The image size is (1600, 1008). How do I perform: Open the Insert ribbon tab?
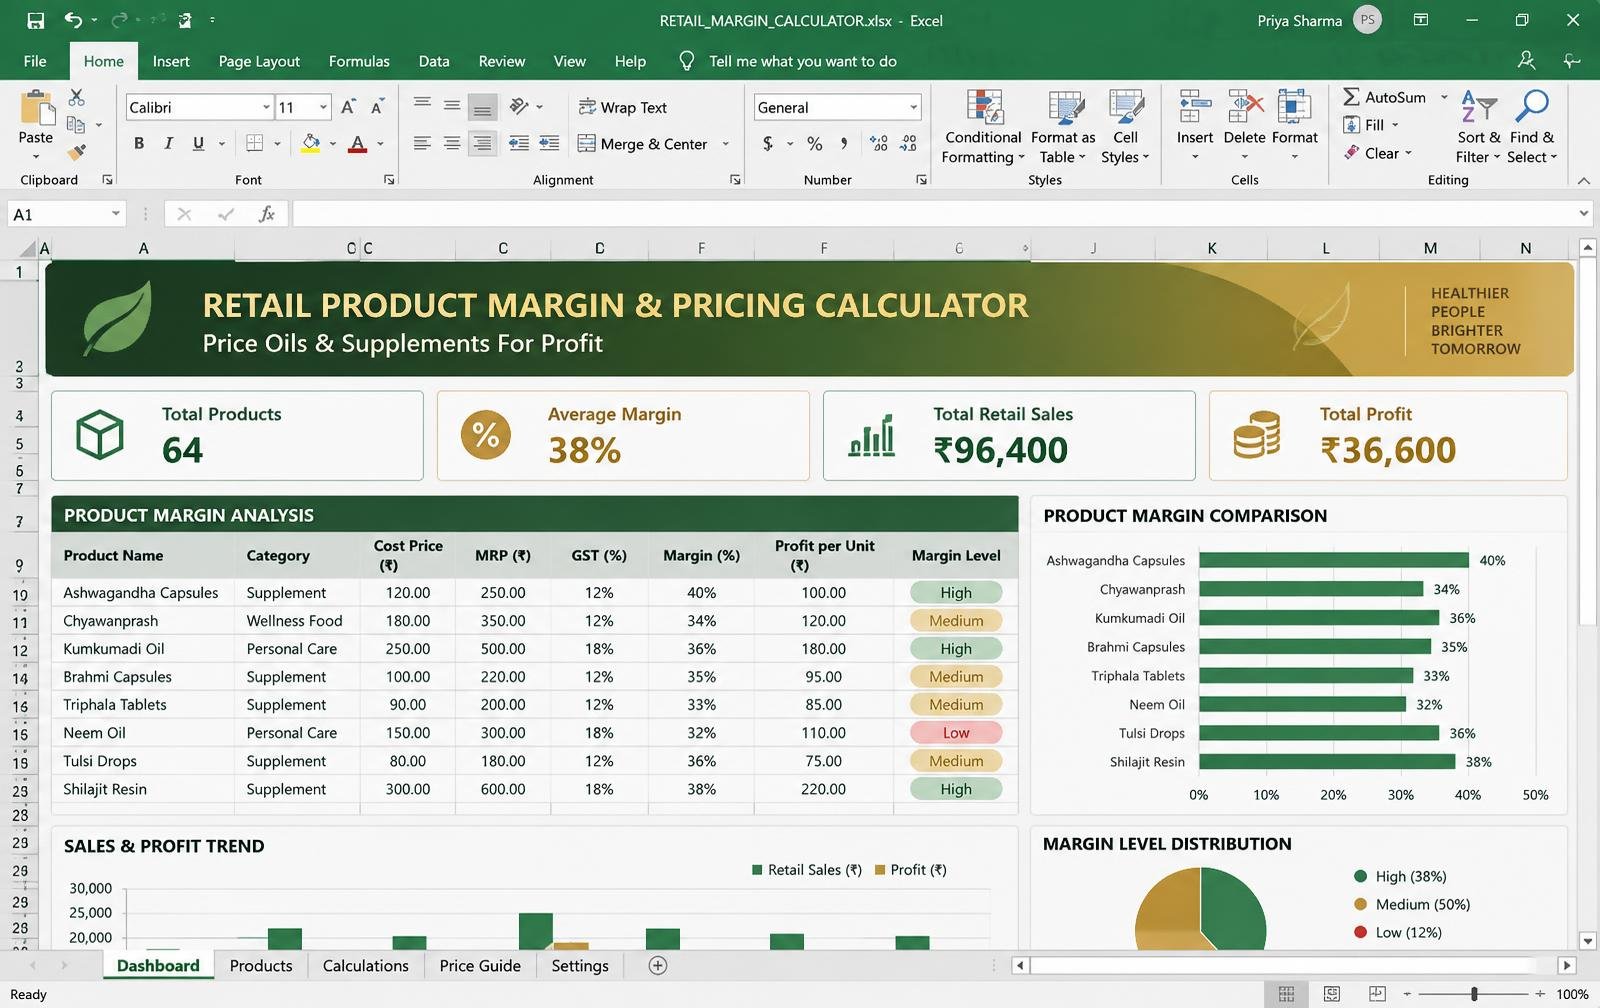pyautogui.click(x=171, y=61)
